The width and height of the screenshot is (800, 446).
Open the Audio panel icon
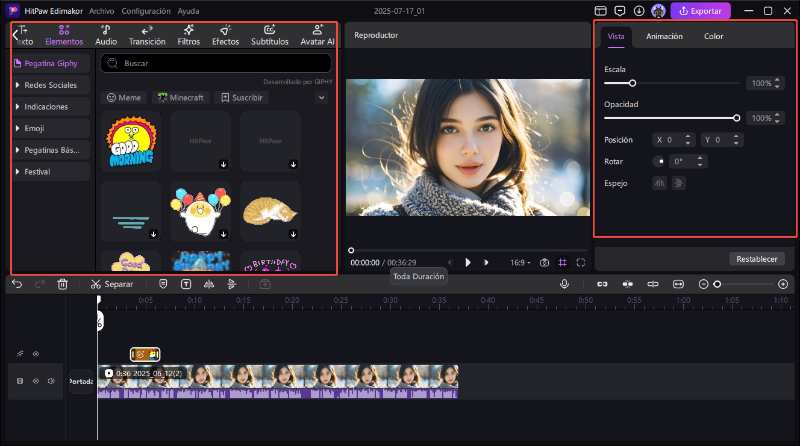pyautogui.click(x=105, y=35)
